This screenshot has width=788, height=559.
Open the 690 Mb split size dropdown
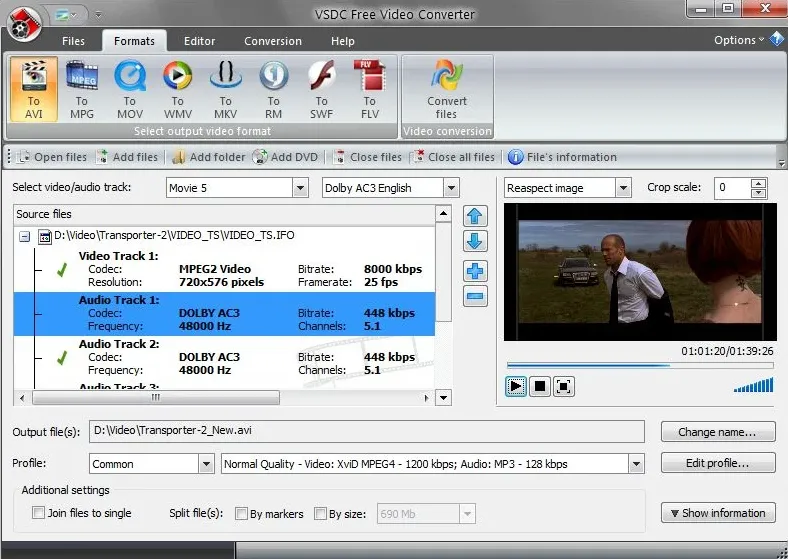point(467,514)
